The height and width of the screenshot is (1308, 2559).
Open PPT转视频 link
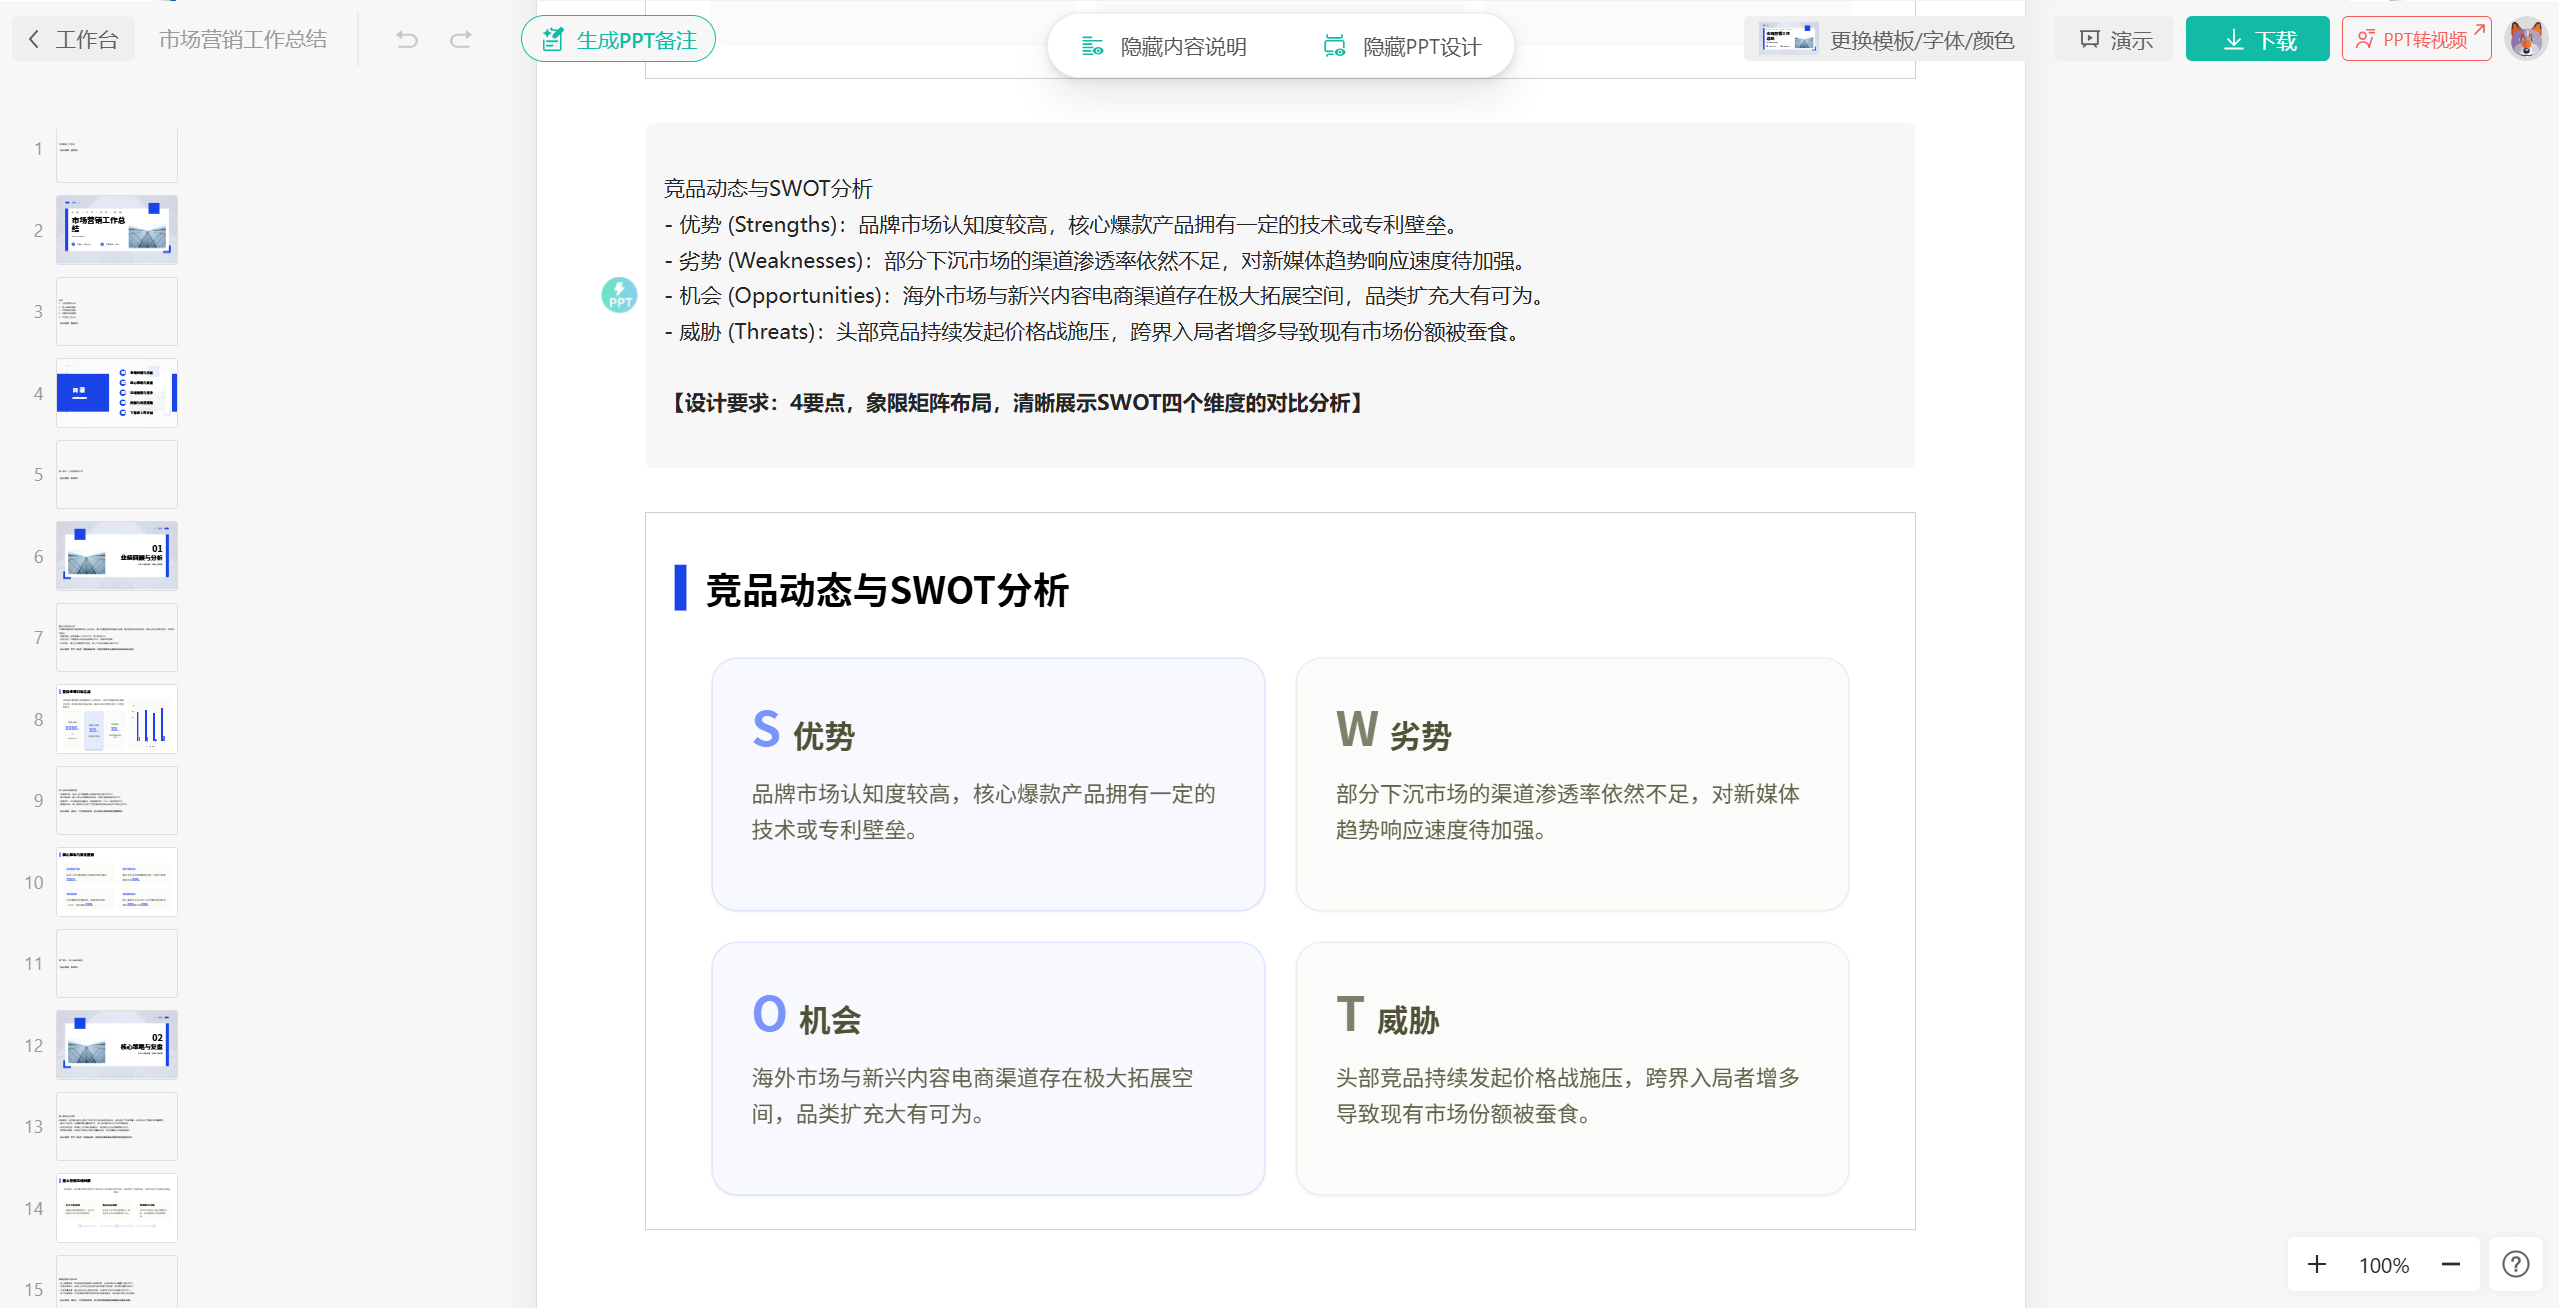click(x=2416, y=40)
